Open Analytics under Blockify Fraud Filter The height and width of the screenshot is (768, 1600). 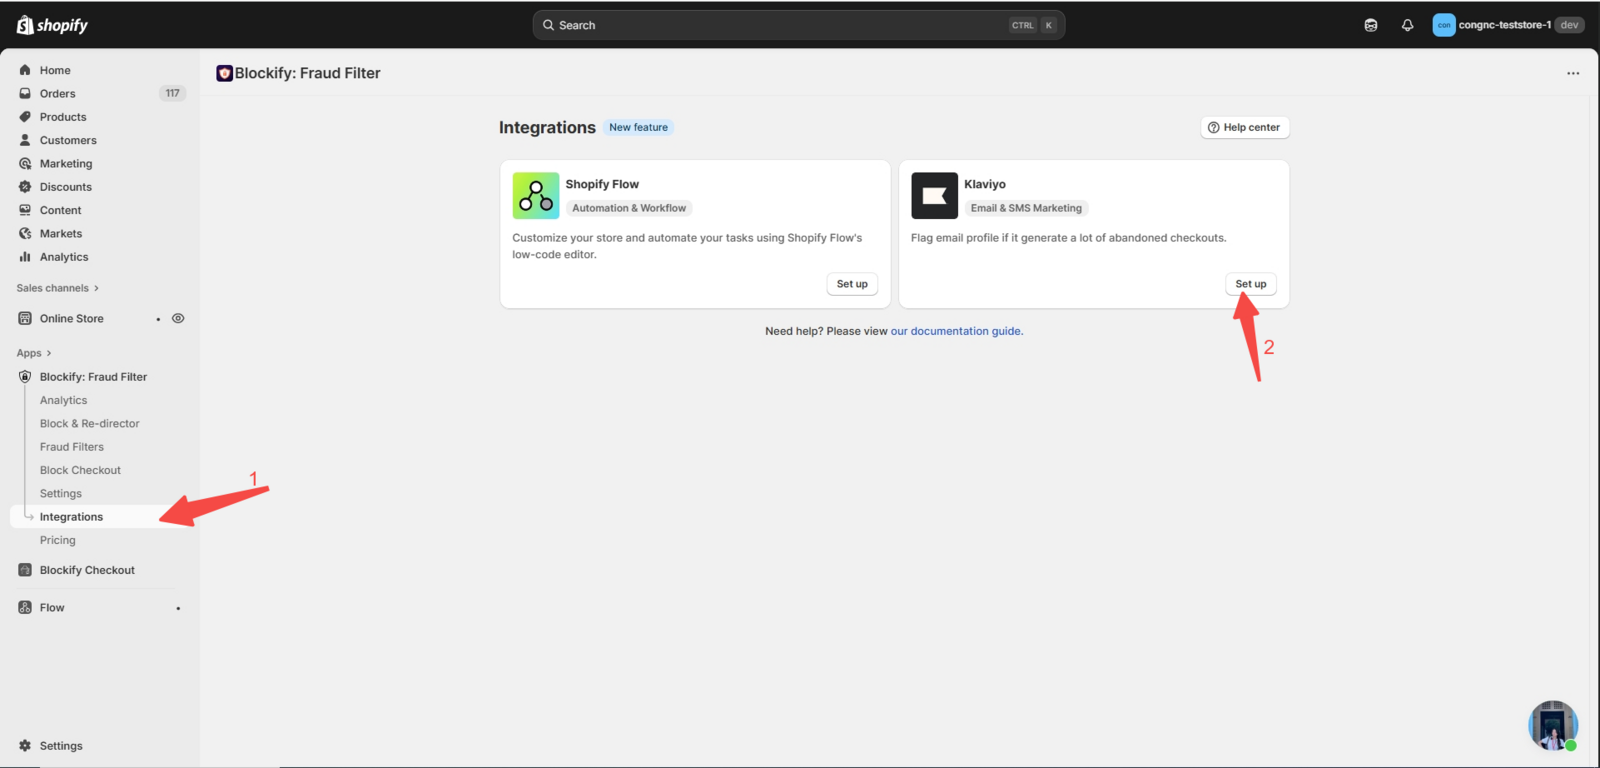point(63,400)
